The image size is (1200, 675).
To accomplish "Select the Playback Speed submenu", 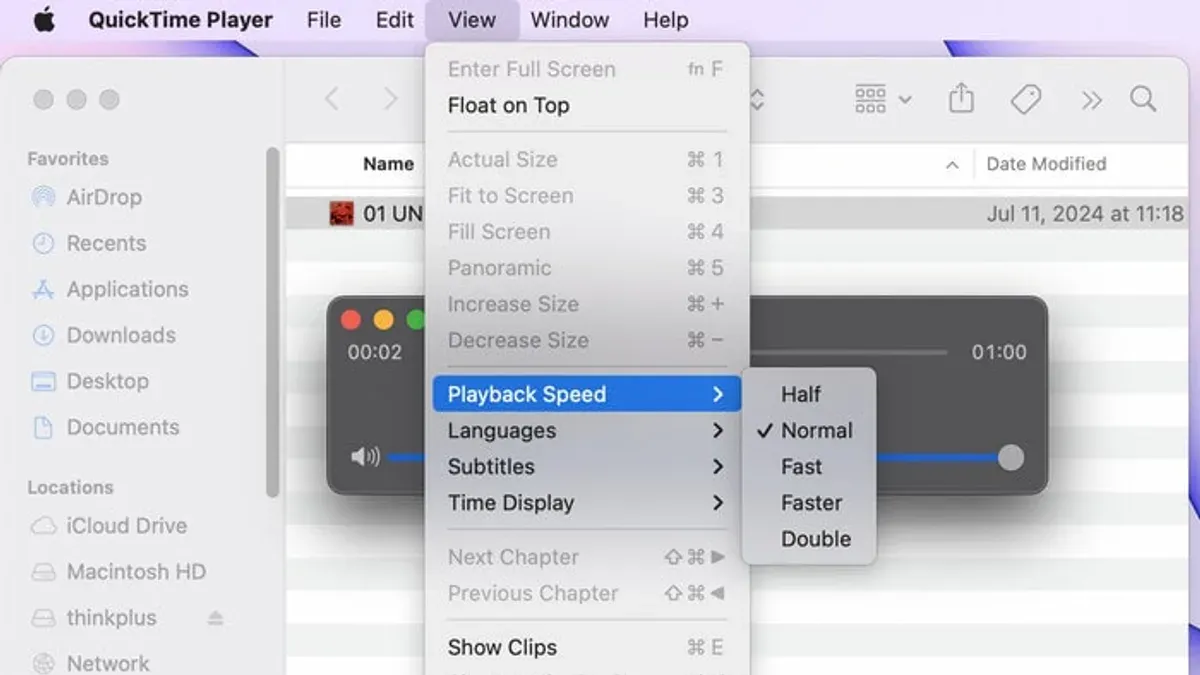I will 587,394.
